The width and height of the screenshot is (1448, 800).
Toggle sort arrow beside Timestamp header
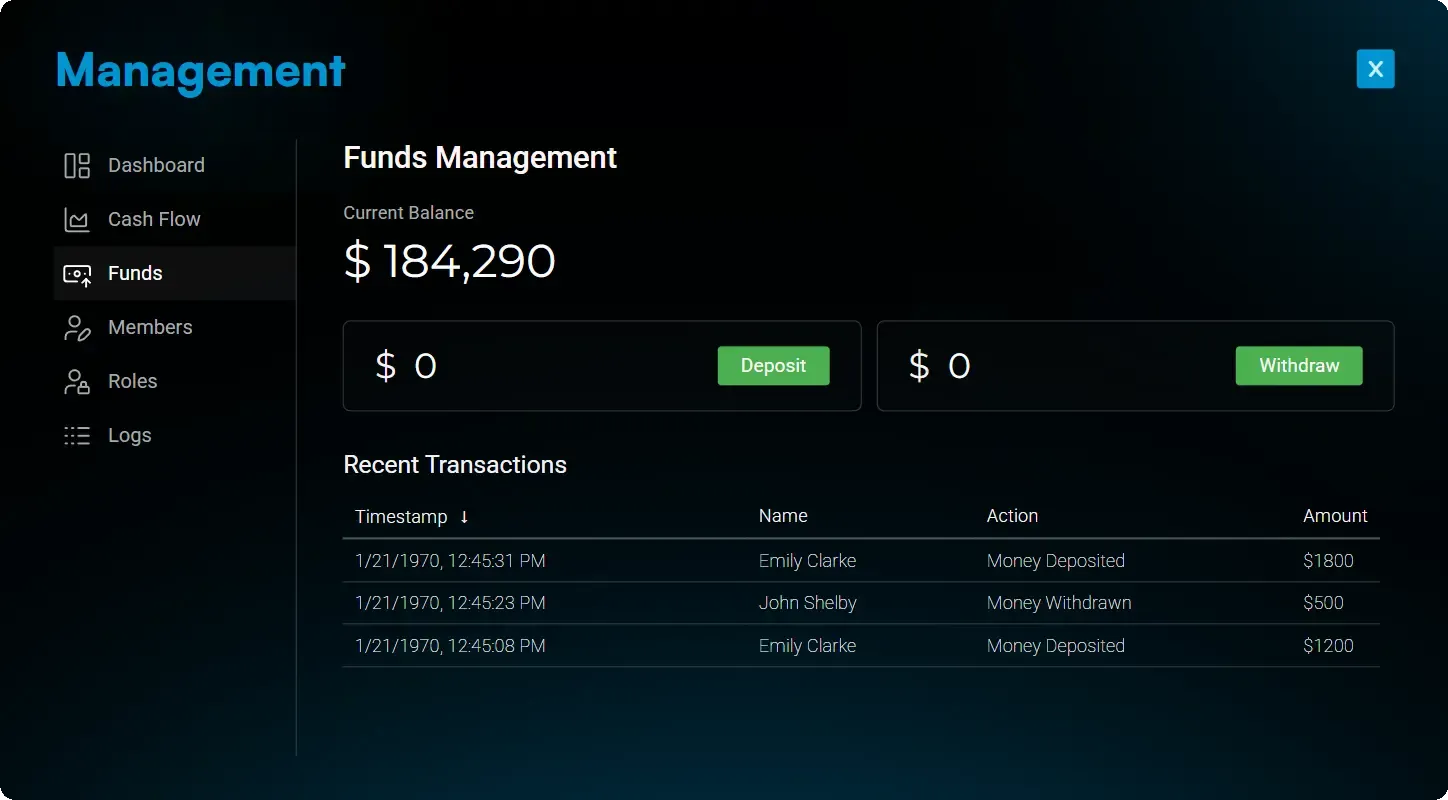pos(464,517)
